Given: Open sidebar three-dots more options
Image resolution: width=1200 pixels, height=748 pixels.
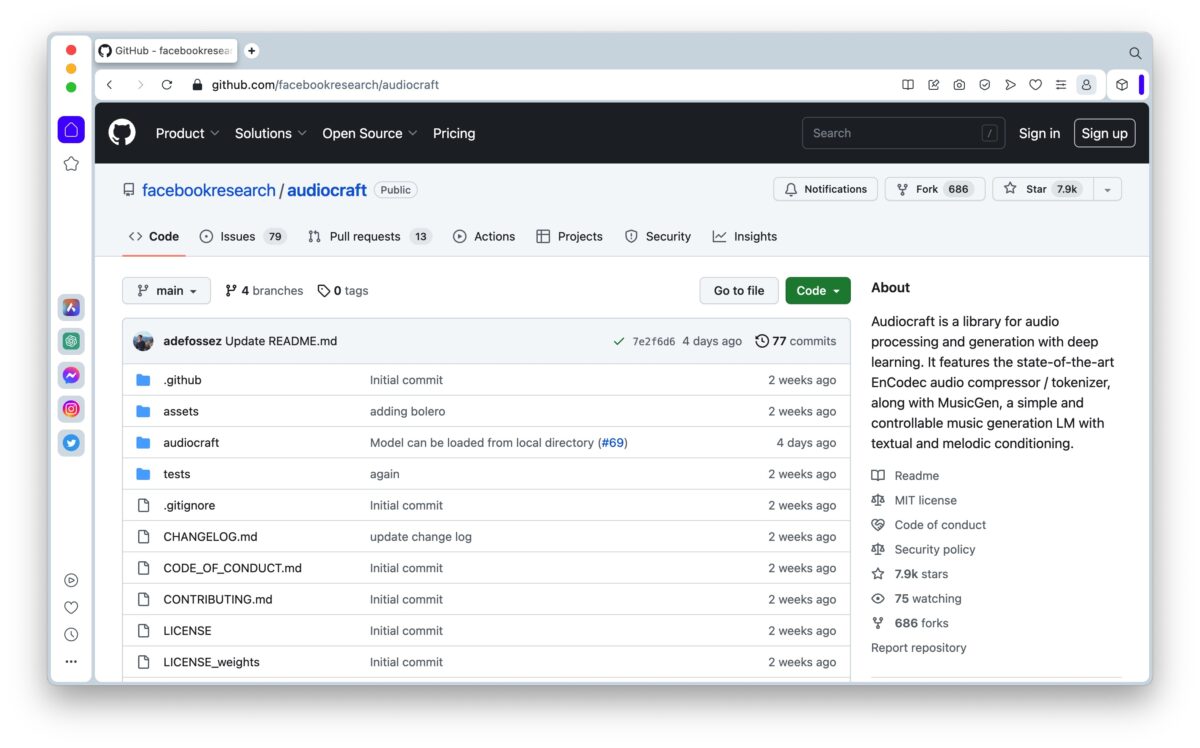Looking at the screenshot, I should click(x=71, y=661).
